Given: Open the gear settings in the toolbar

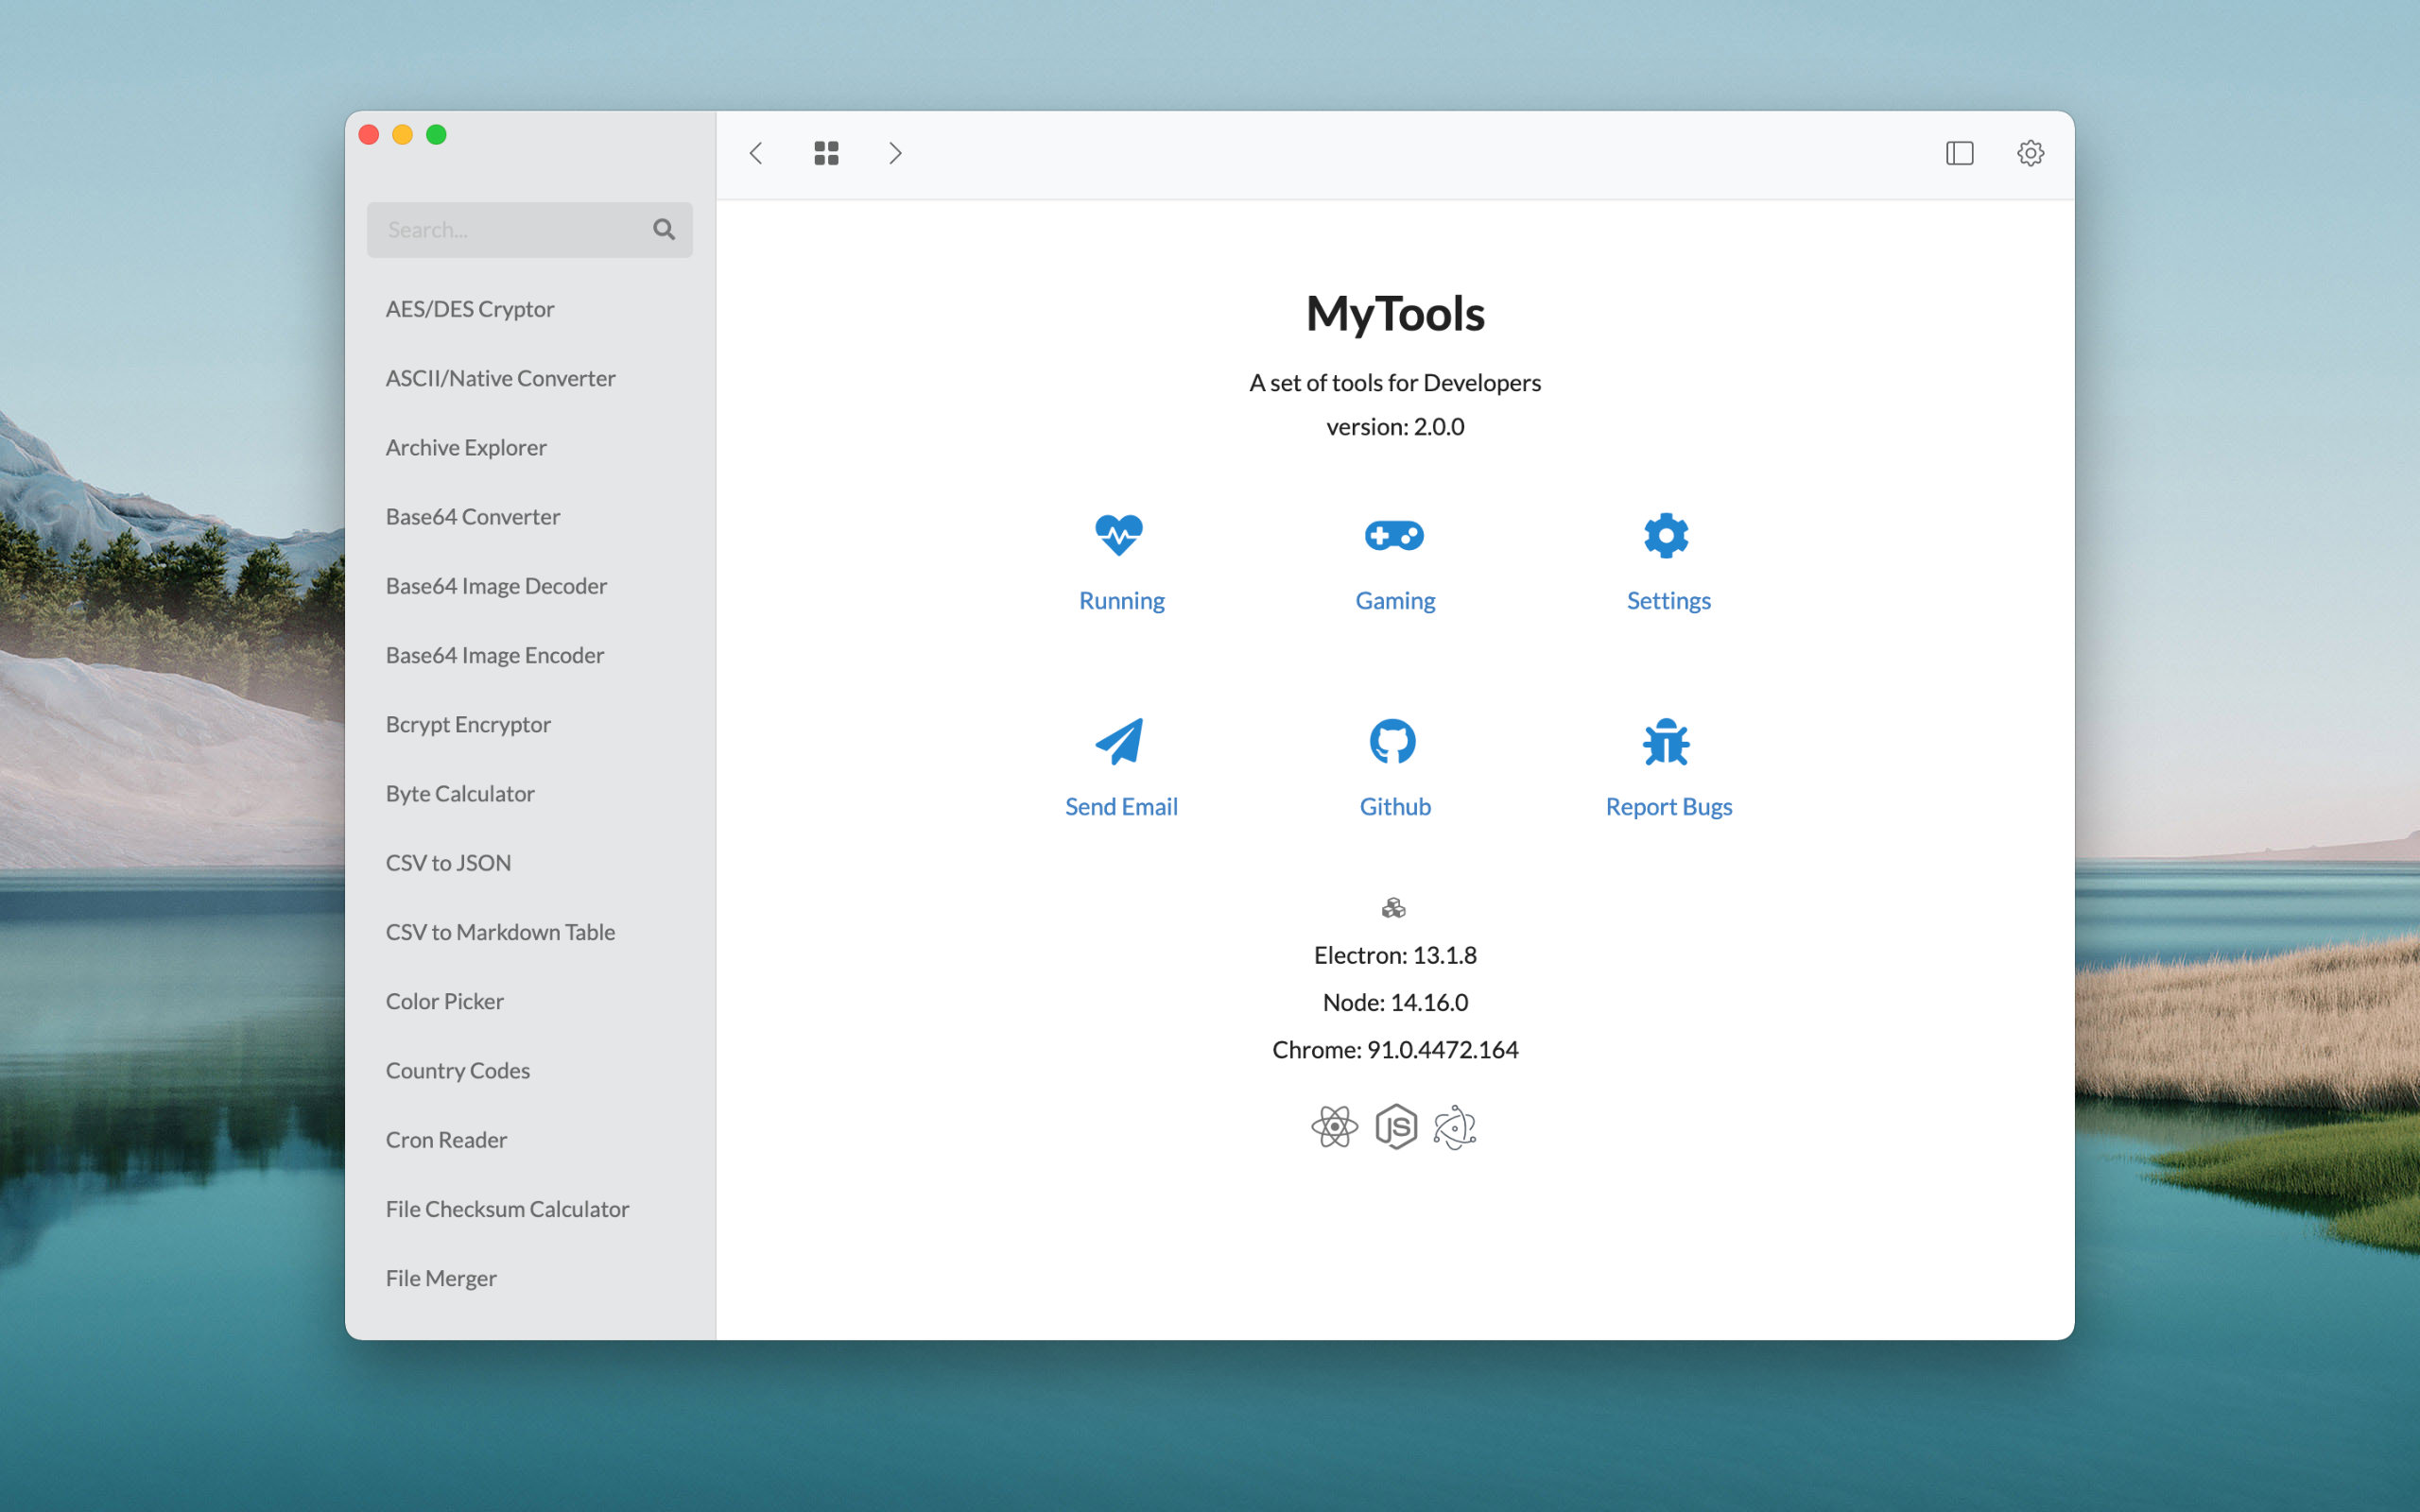Looking at the screenshot, I should click(2030, 153).
